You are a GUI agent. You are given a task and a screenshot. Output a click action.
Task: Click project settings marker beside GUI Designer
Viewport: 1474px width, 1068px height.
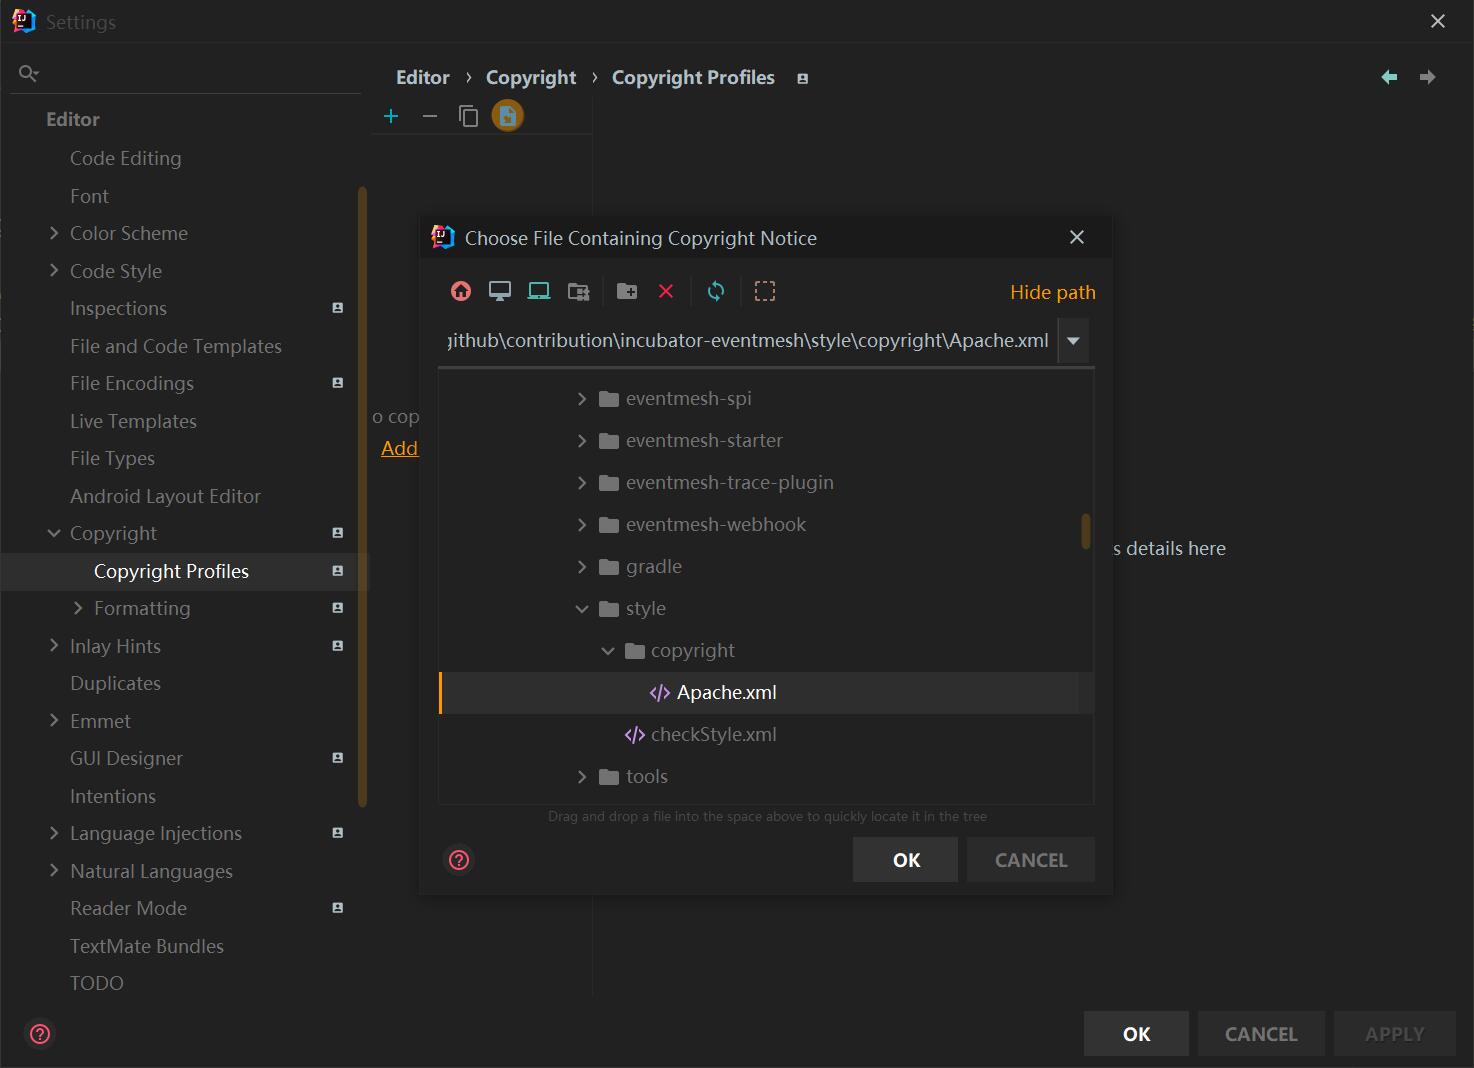click(338, 758)
